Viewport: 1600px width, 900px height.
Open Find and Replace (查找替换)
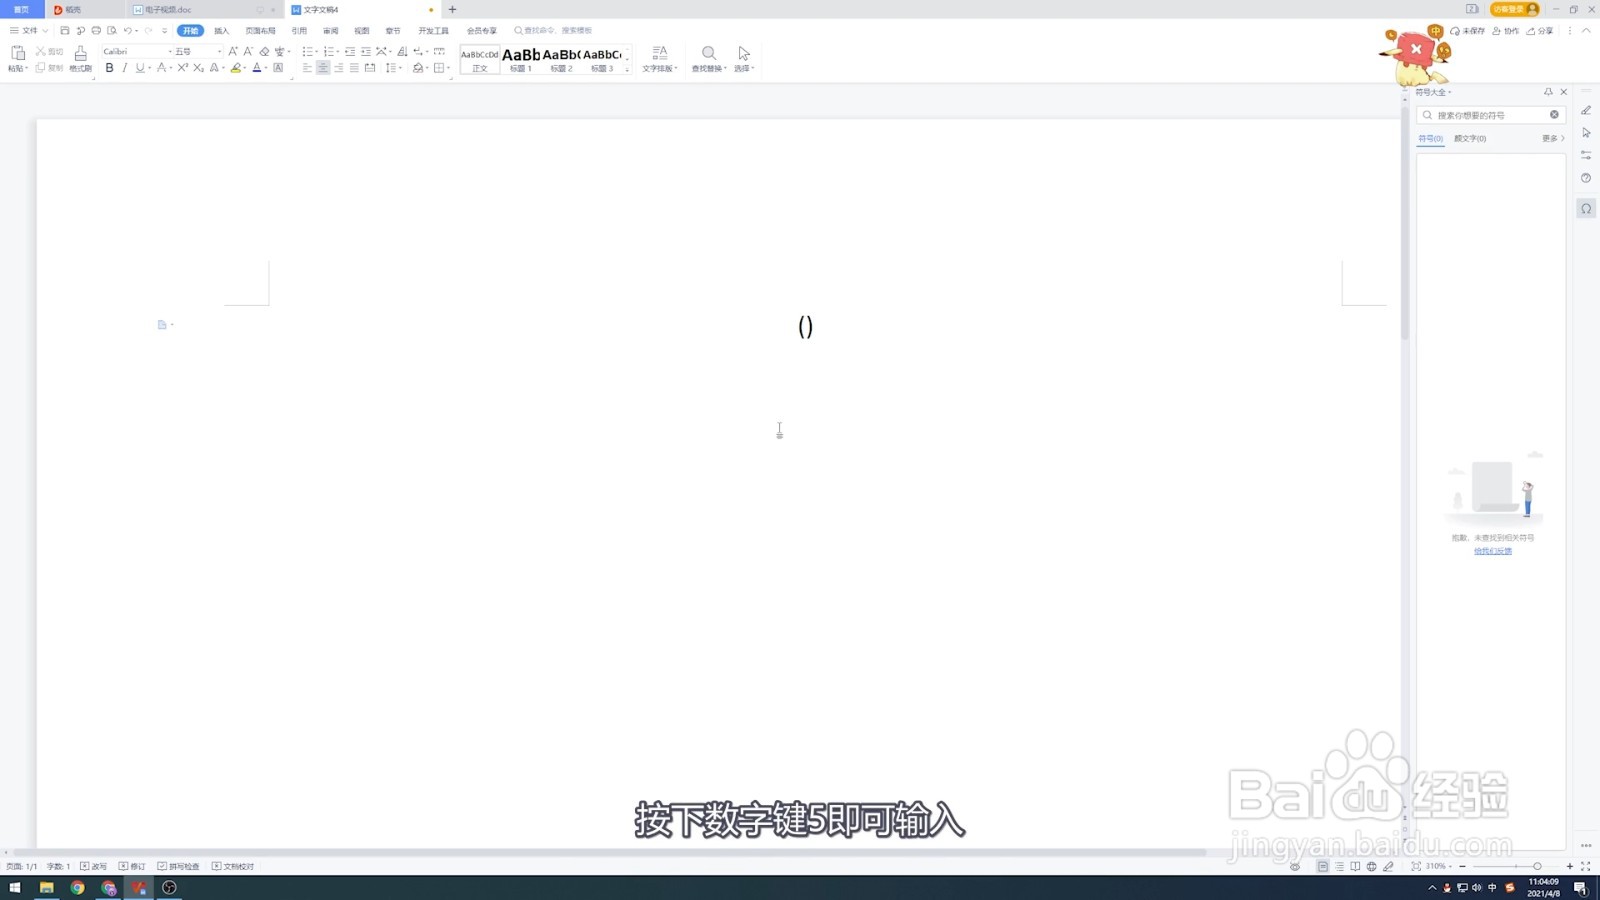pos(709,58)
